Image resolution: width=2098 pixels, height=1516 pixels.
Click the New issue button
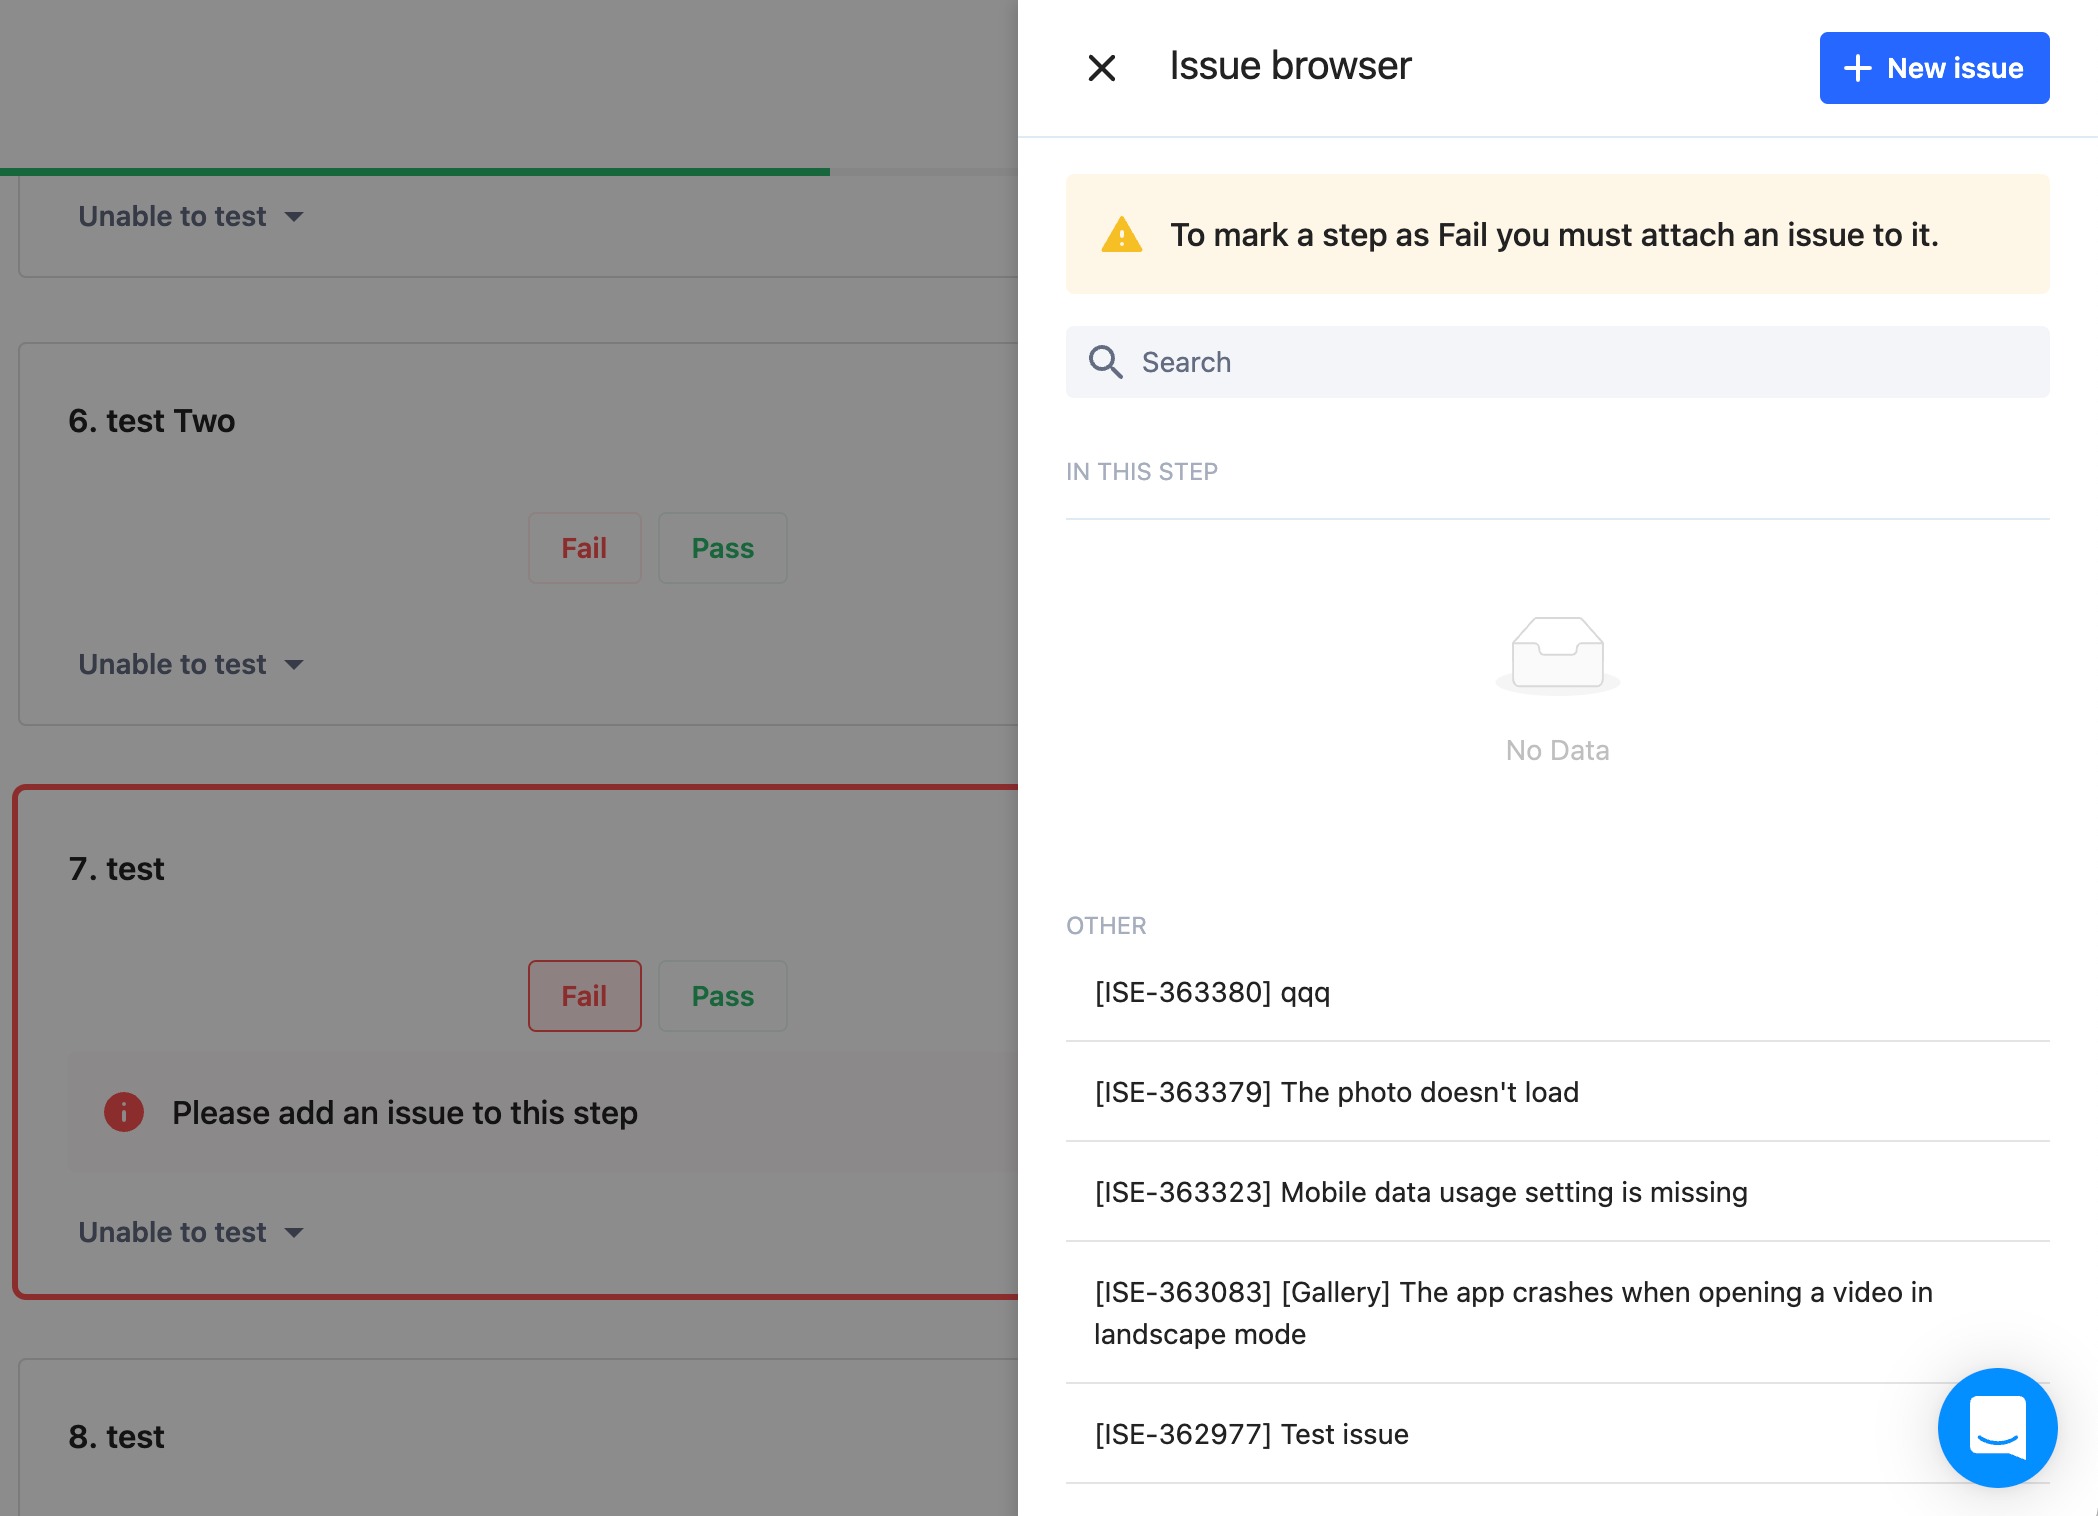1933,68
